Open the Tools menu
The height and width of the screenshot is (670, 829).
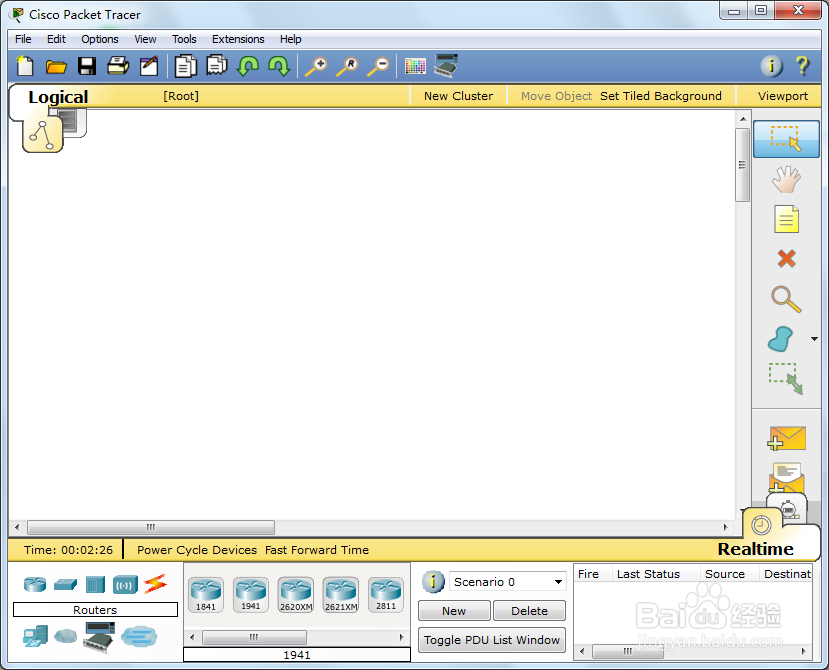pyautogui.click(x=184, y=39)
